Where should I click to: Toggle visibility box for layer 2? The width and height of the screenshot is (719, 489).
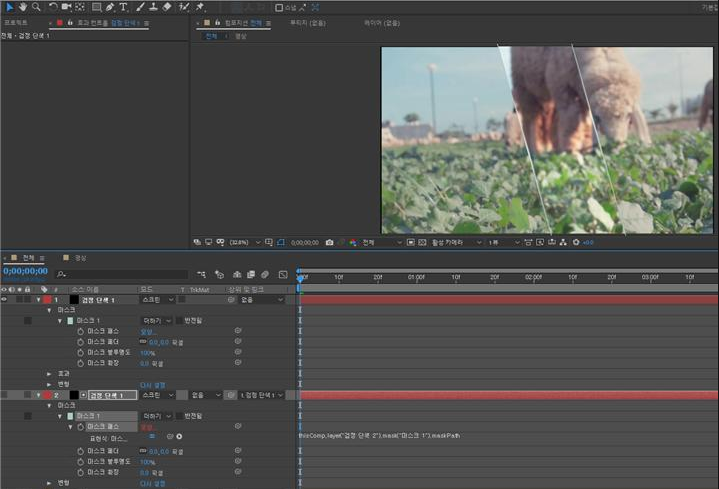pyautogui.click(x=5, y=395)
